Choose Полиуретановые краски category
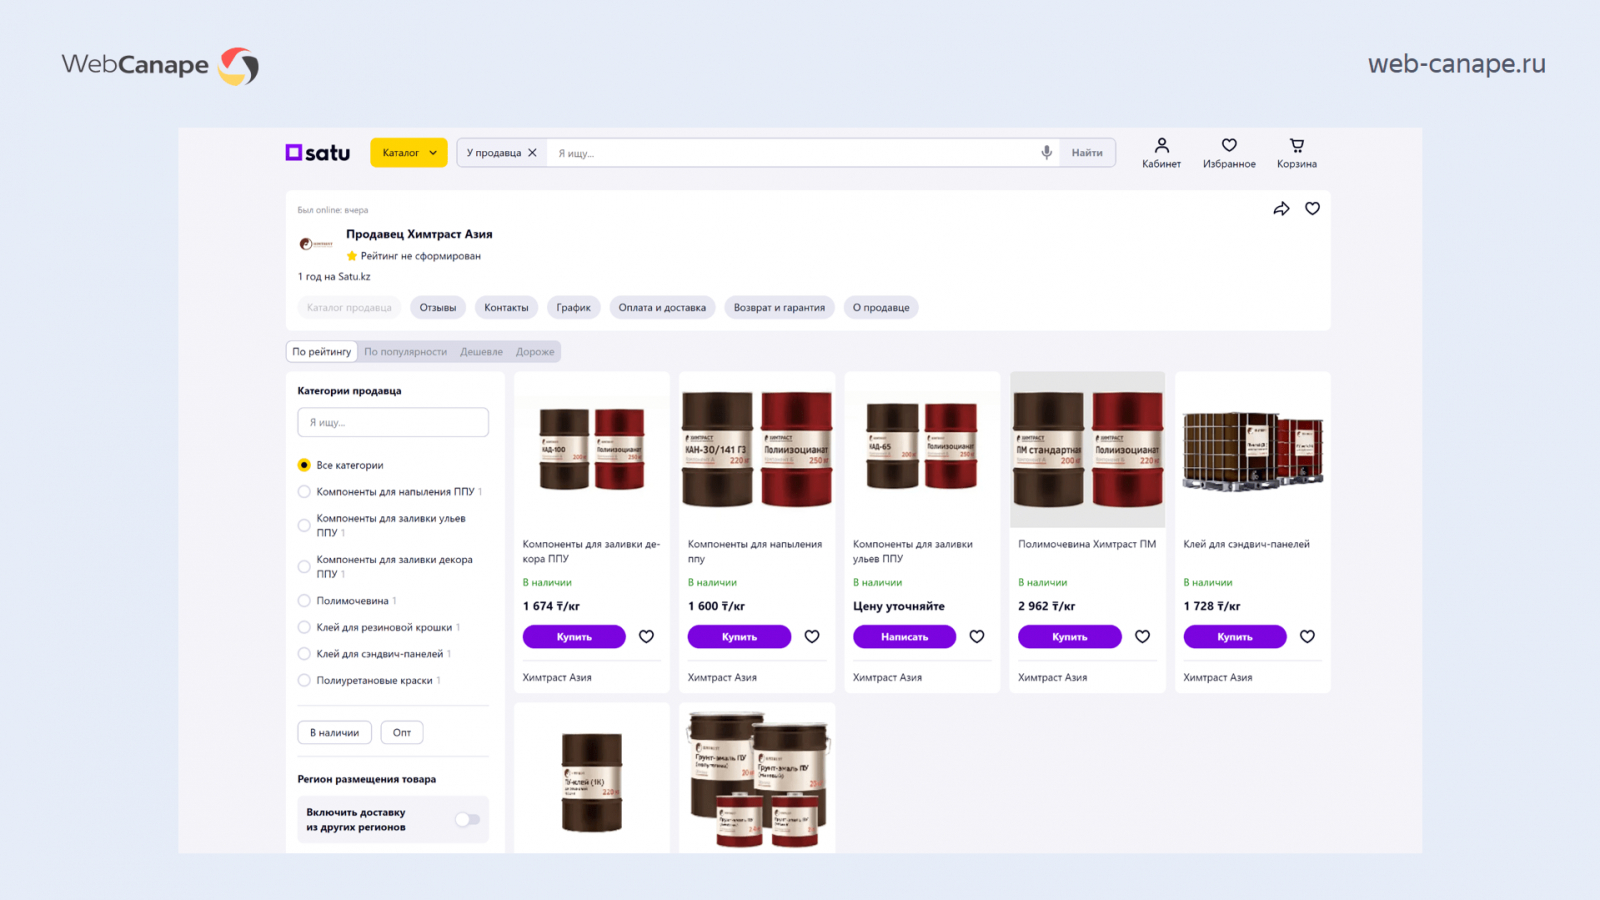Image resolution: width=1600 pixels, height=900 pixels. point(304,681)
